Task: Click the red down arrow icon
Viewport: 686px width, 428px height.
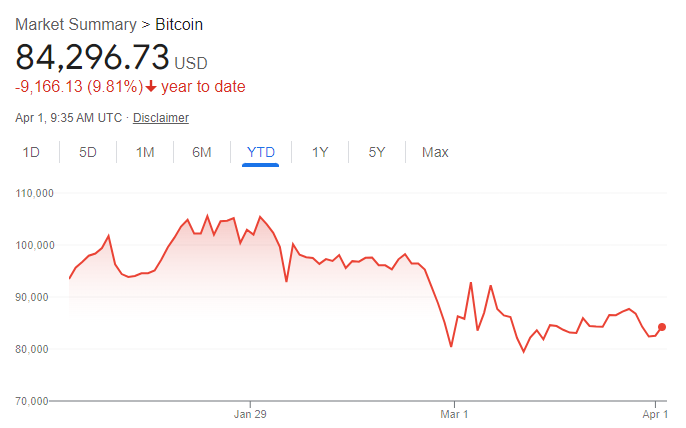Action: pyautogui.click(x=151, y=87)
